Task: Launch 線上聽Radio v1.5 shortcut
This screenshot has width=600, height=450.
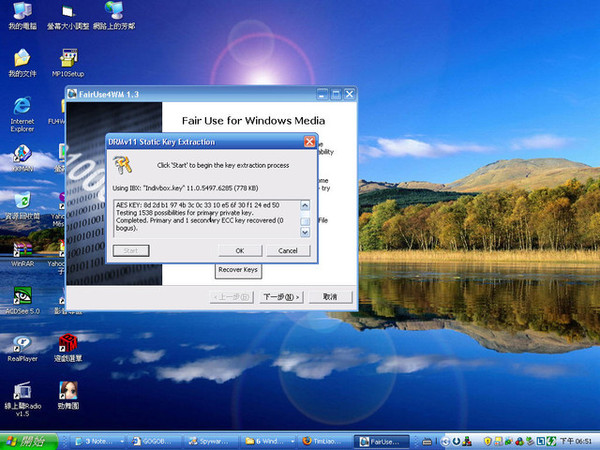Action: click(x=22, y=399)
